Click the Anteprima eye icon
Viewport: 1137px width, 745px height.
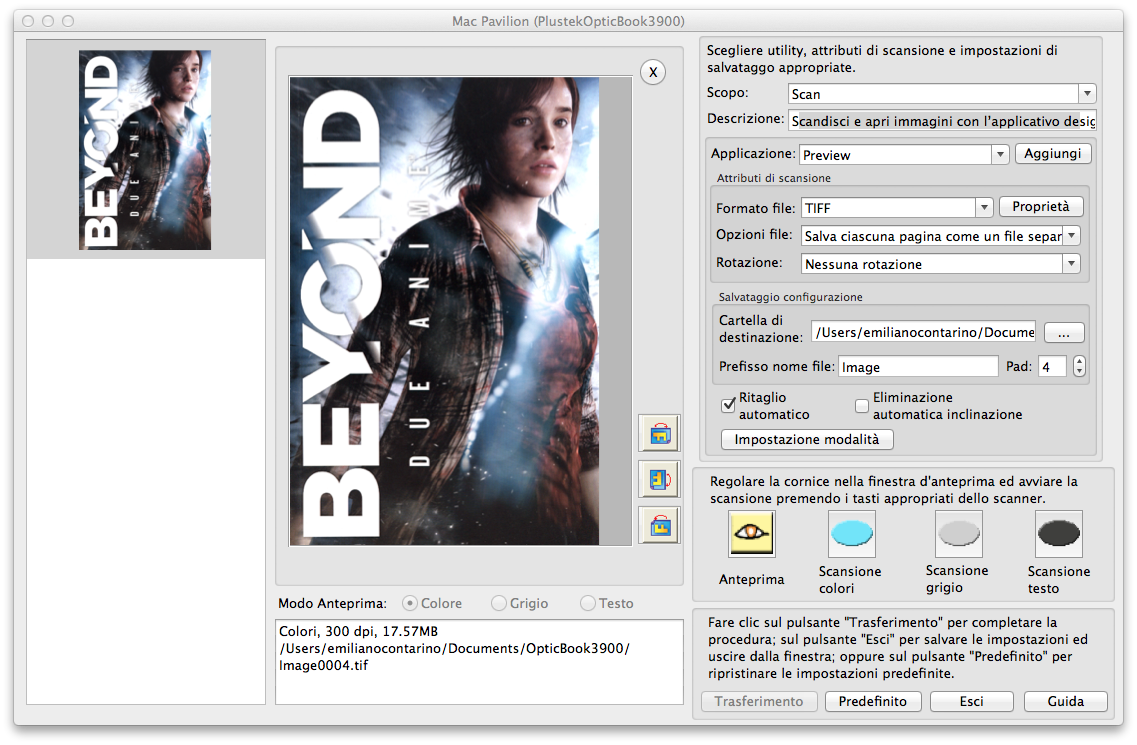(751, 534)
